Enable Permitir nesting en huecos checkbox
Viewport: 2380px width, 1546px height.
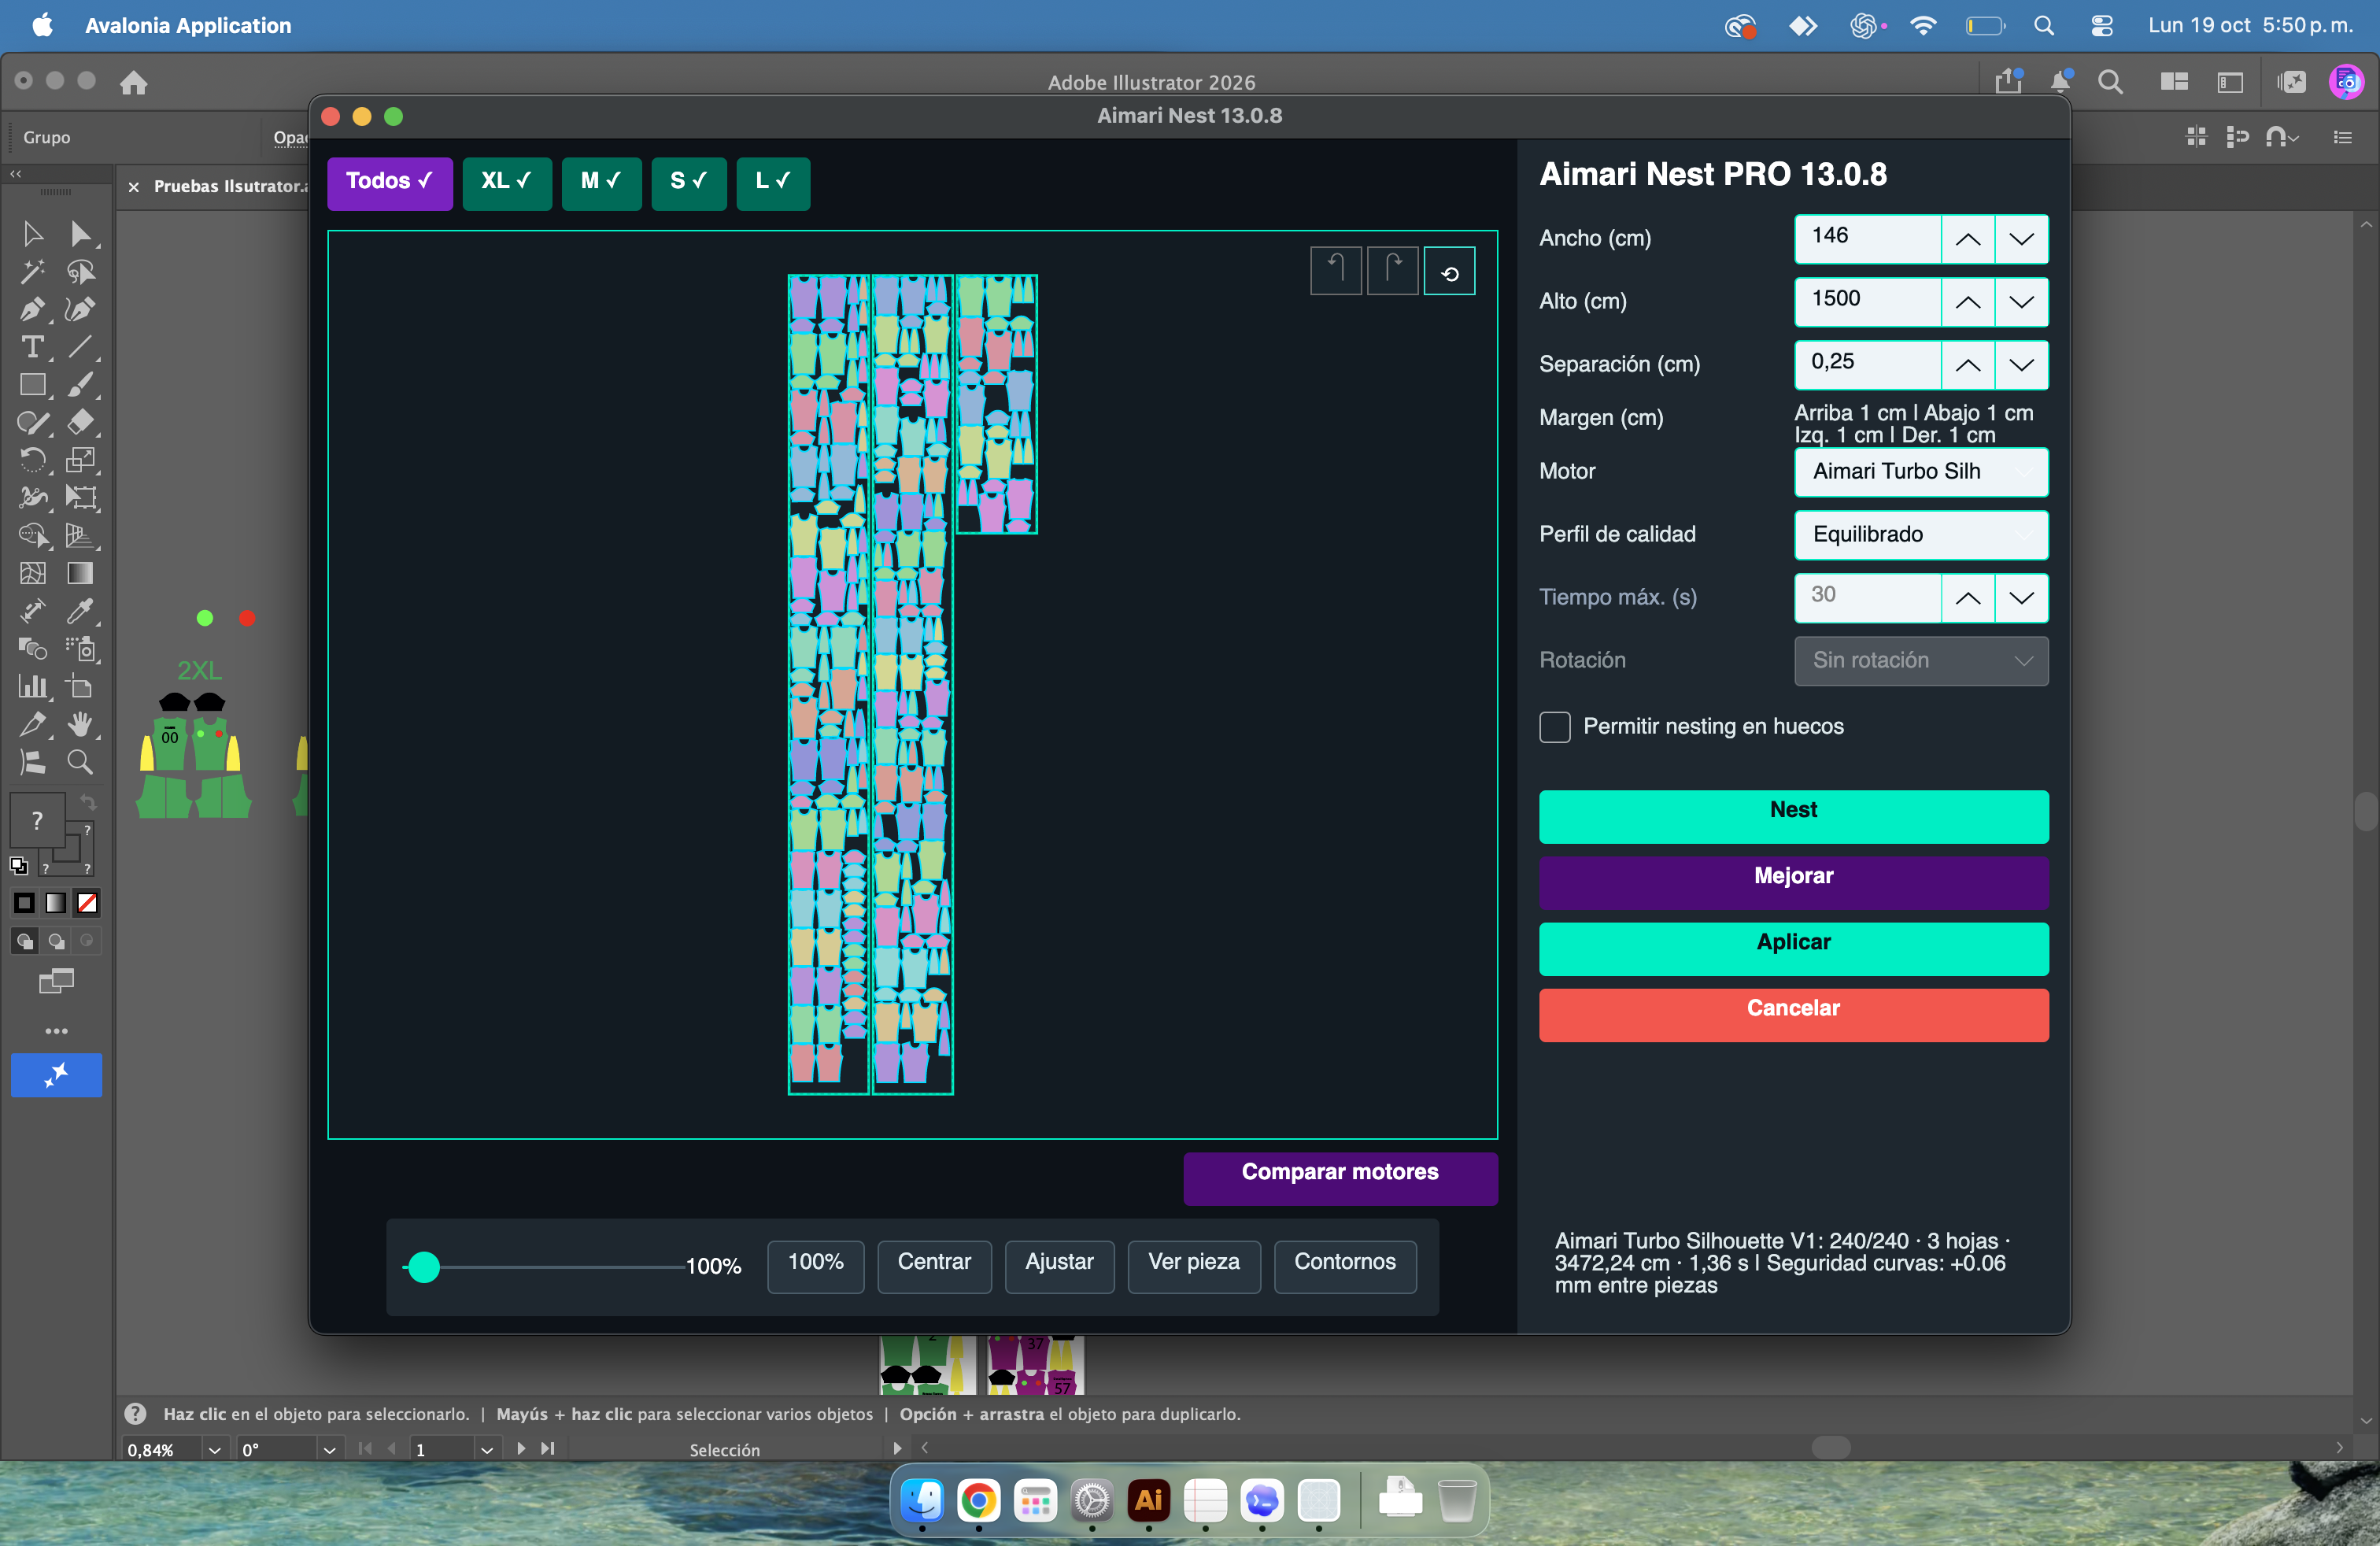coord(1554,727)
